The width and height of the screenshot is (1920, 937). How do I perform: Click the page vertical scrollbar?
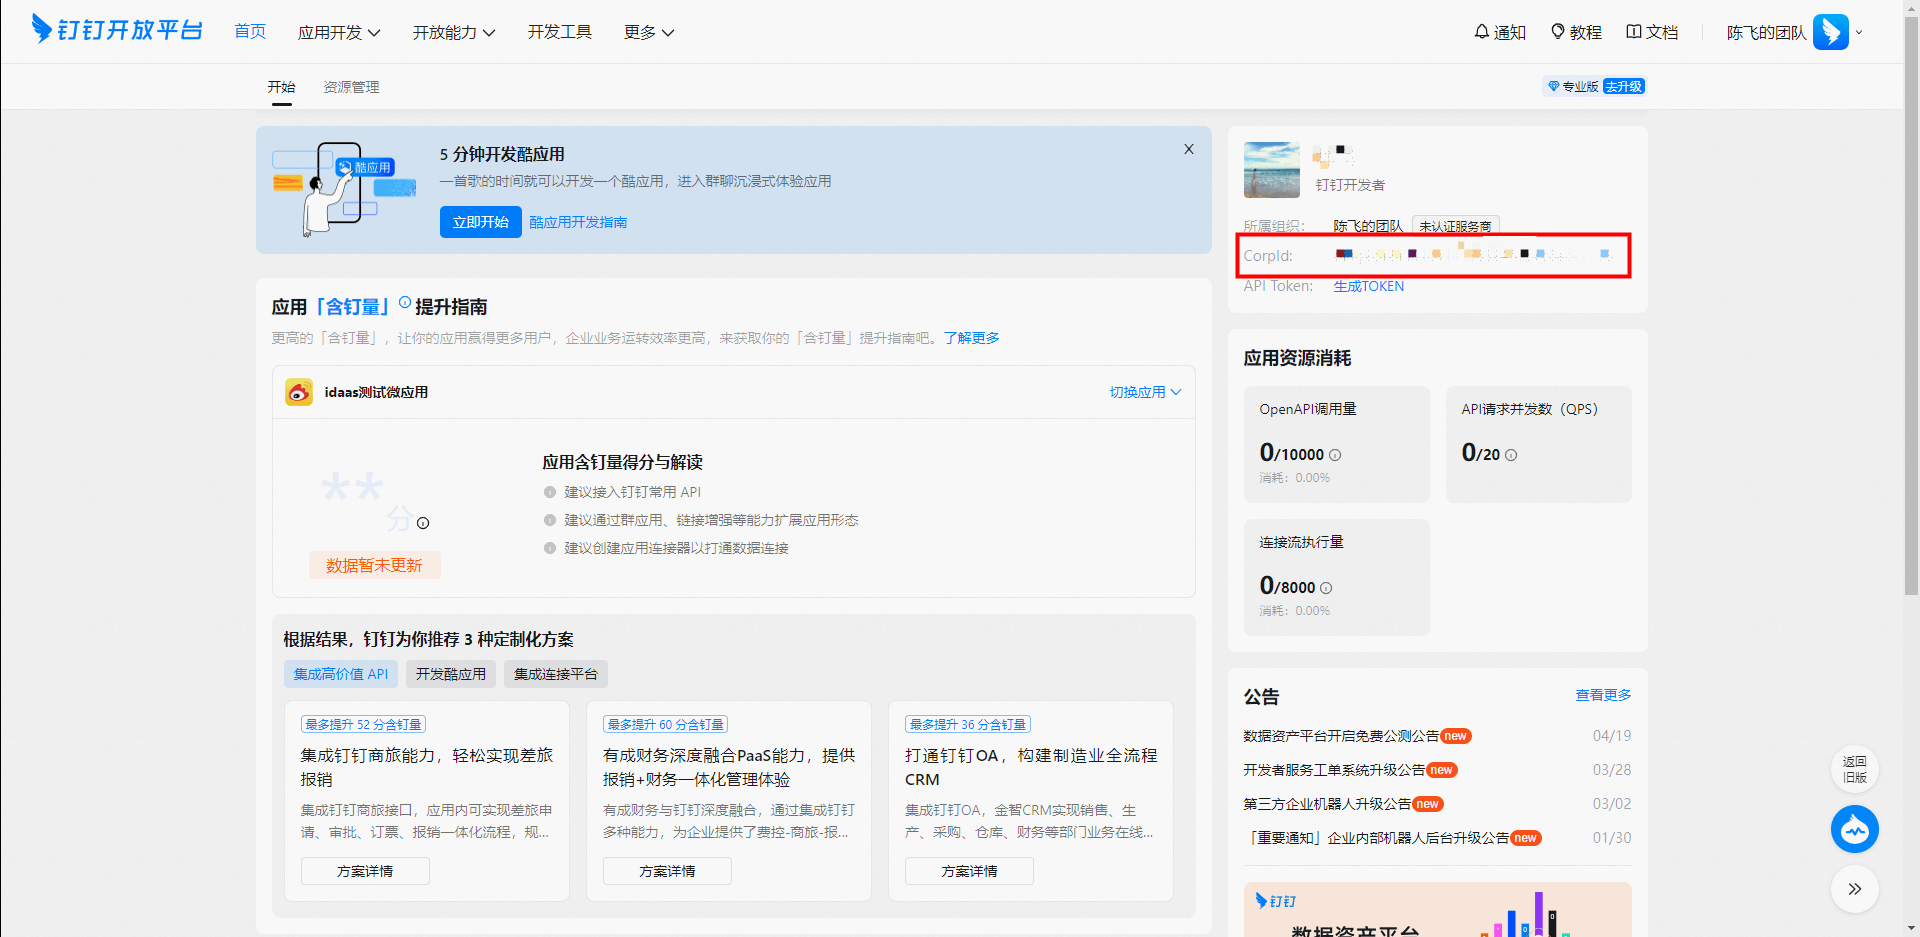(x=1911, y=300)
